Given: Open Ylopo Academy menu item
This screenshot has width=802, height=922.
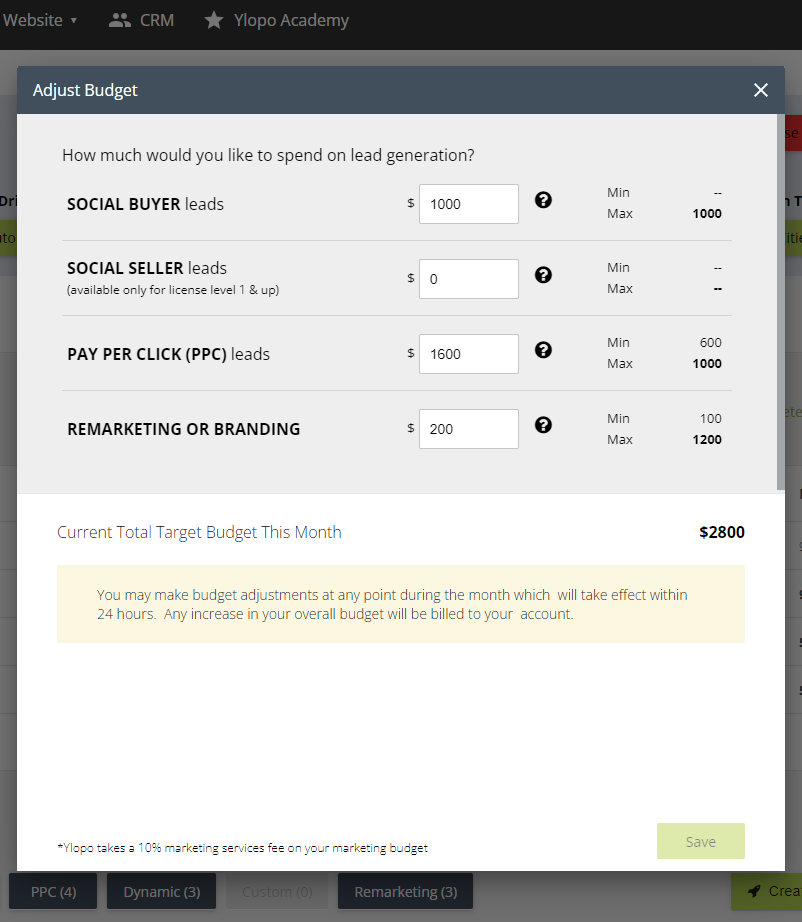Looking at the screenshot, I should [x=292, y=20].
